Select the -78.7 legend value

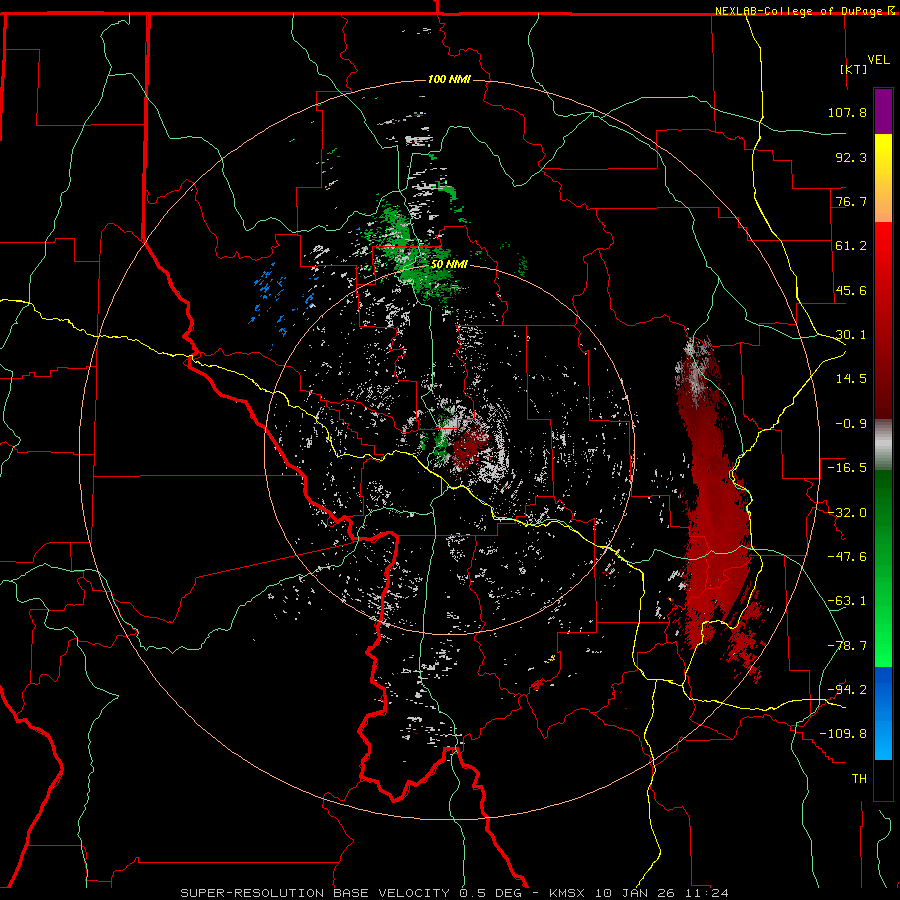(847, 646)
